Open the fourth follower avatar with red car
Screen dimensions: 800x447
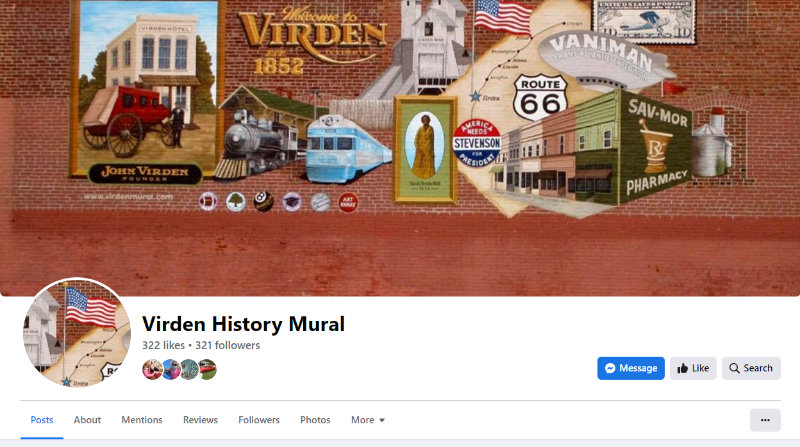pyautogui.click(x=208, y=369)
